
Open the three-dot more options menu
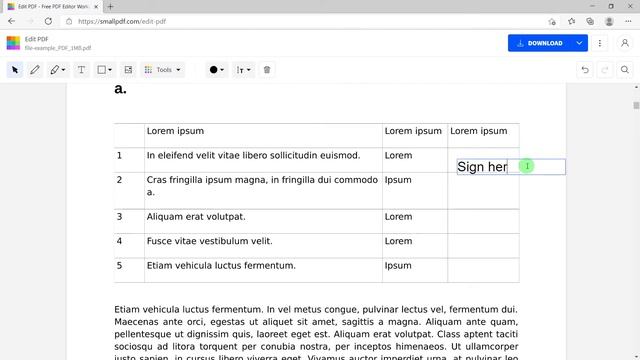[600, 43]
